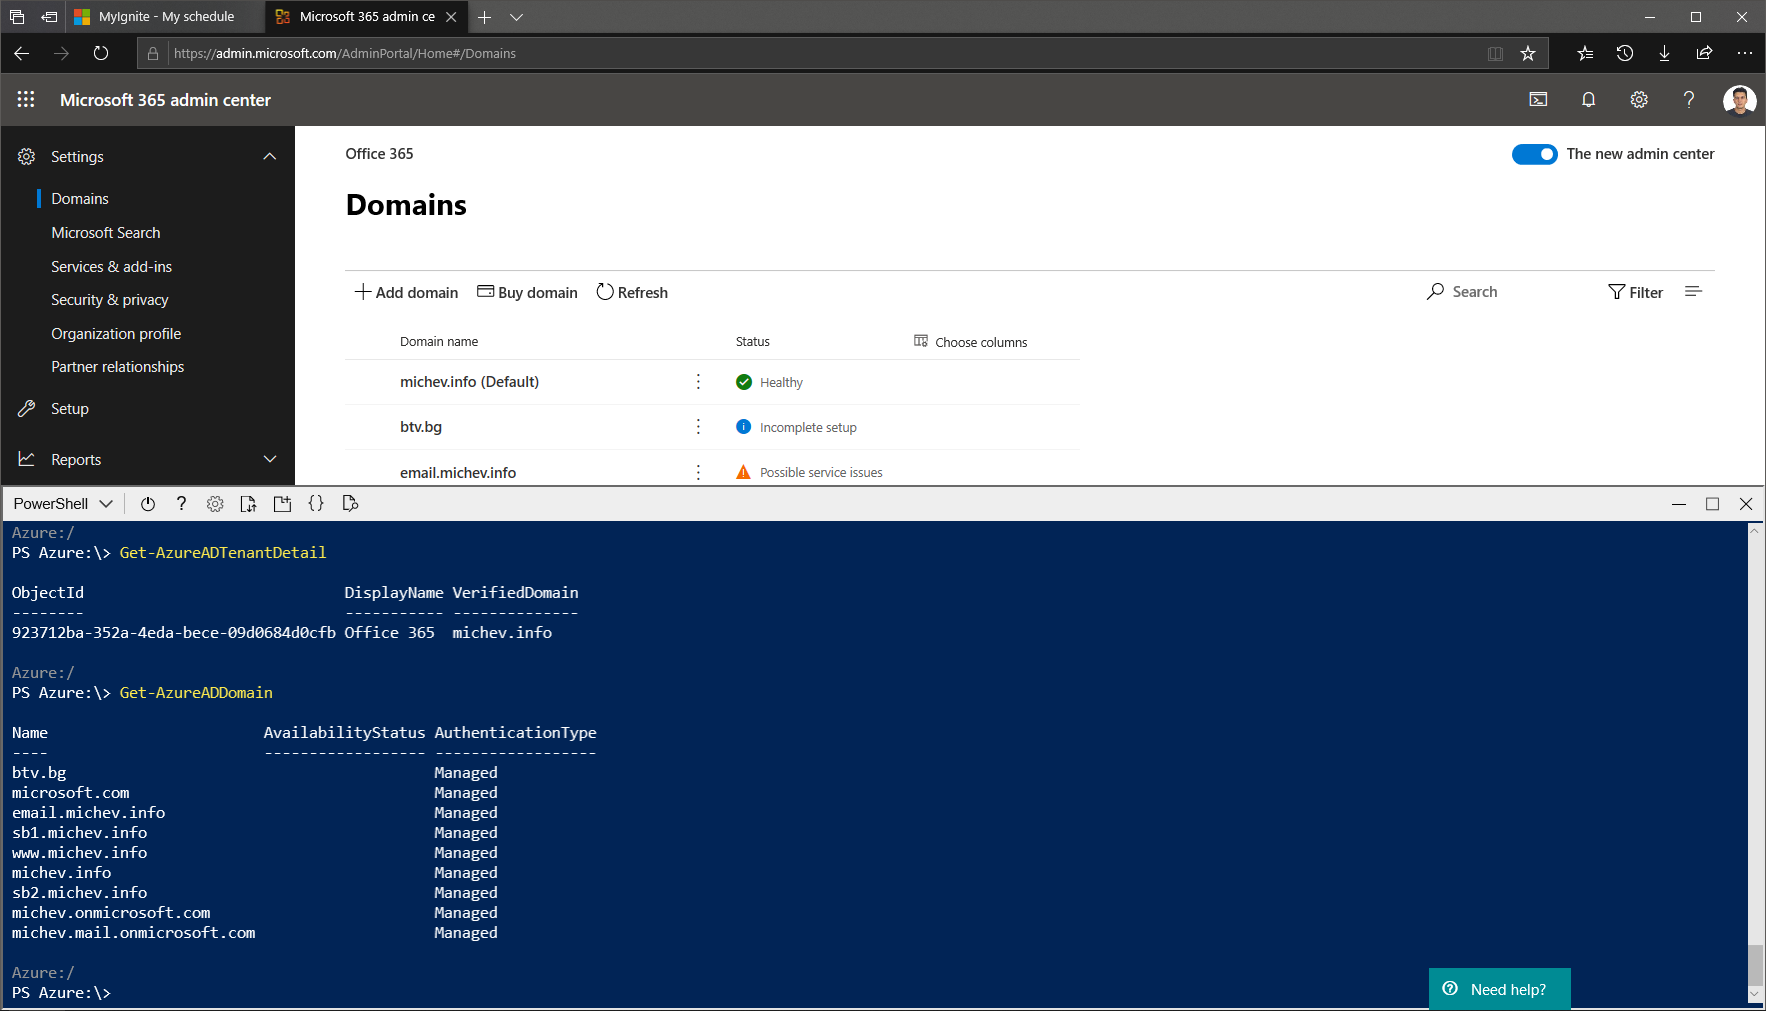The image size is (1766, 1011).
Task: Click the Need help? button
Action: tap(1499, 989)
